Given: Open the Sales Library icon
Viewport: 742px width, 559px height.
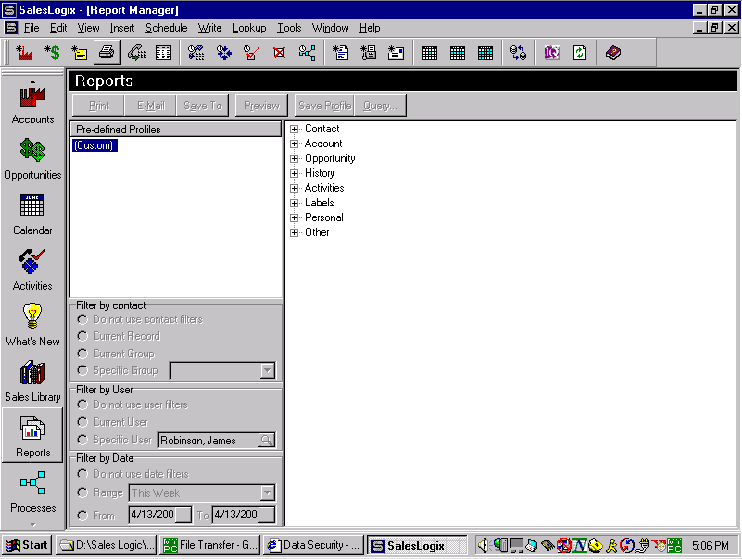Looking at the screenshot, I should coord(33,381).
